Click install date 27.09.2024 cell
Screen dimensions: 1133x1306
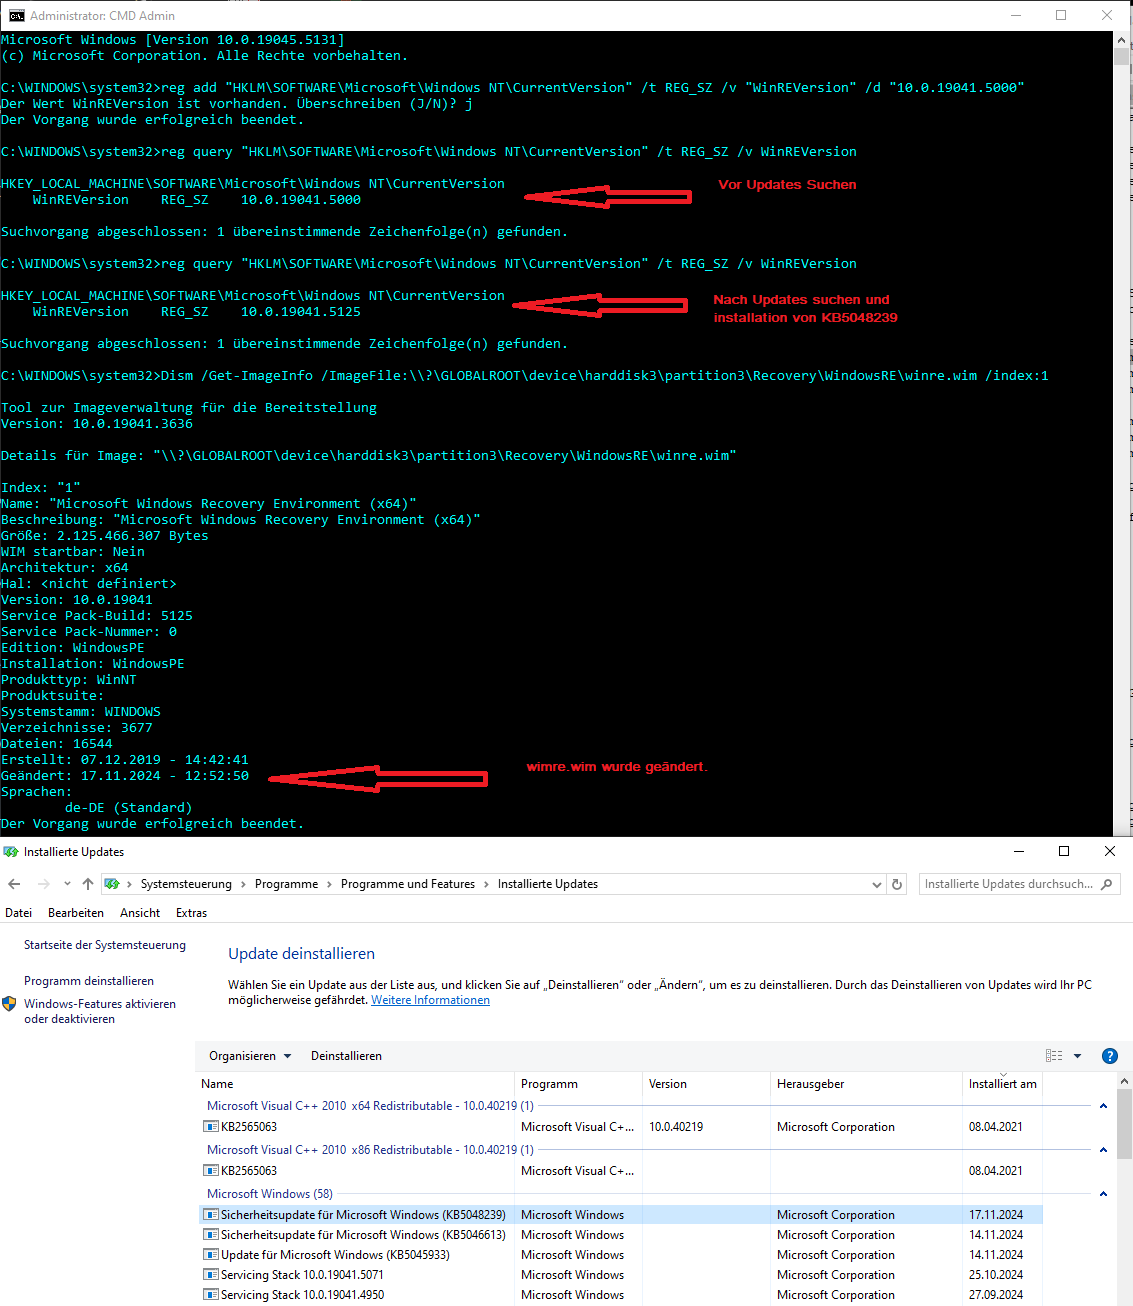tap(996, 1295)
